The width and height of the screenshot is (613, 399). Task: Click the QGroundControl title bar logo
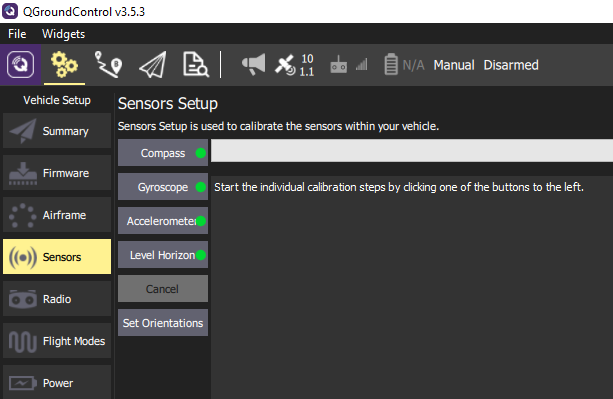(10, 11)
